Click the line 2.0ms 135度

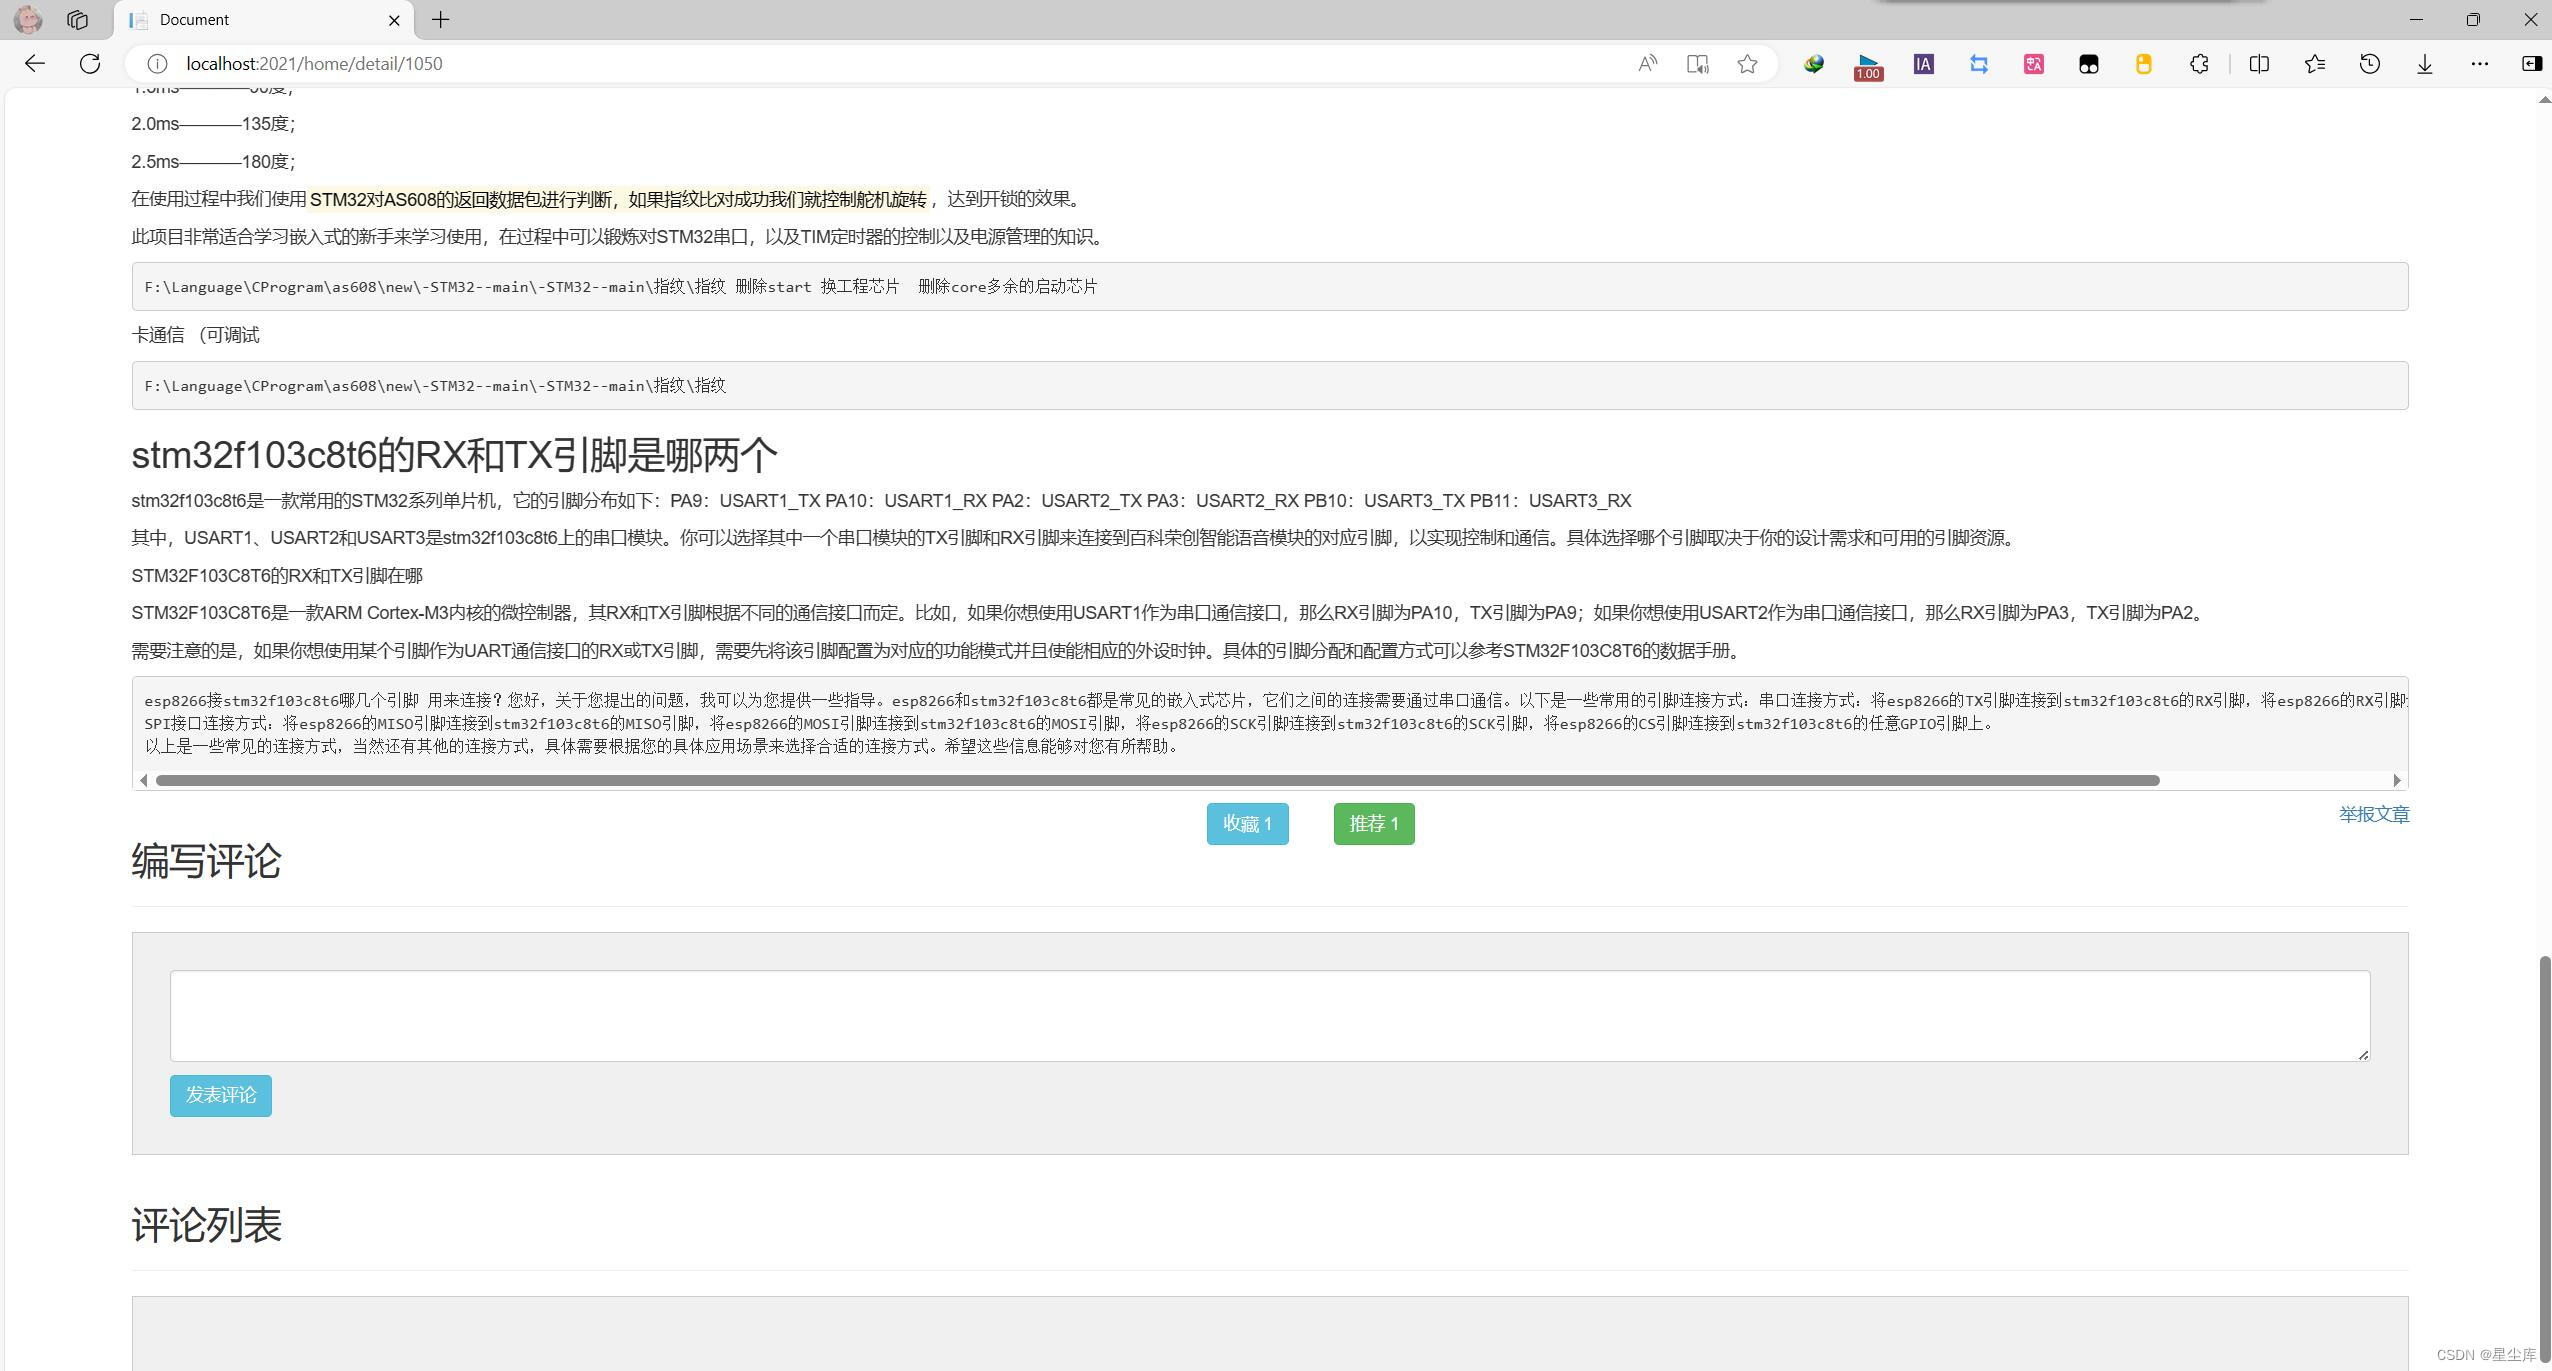tap(213, 124)
